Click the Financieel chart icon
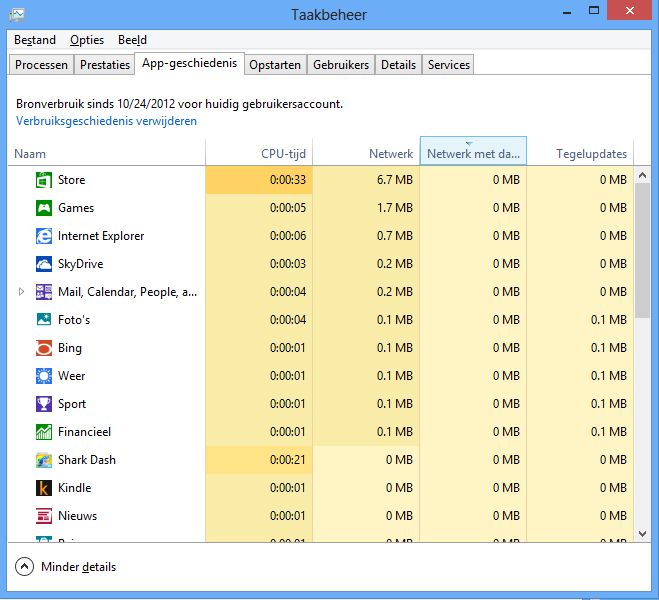Screen dimensions: 659x600 [x=44, y=432]
